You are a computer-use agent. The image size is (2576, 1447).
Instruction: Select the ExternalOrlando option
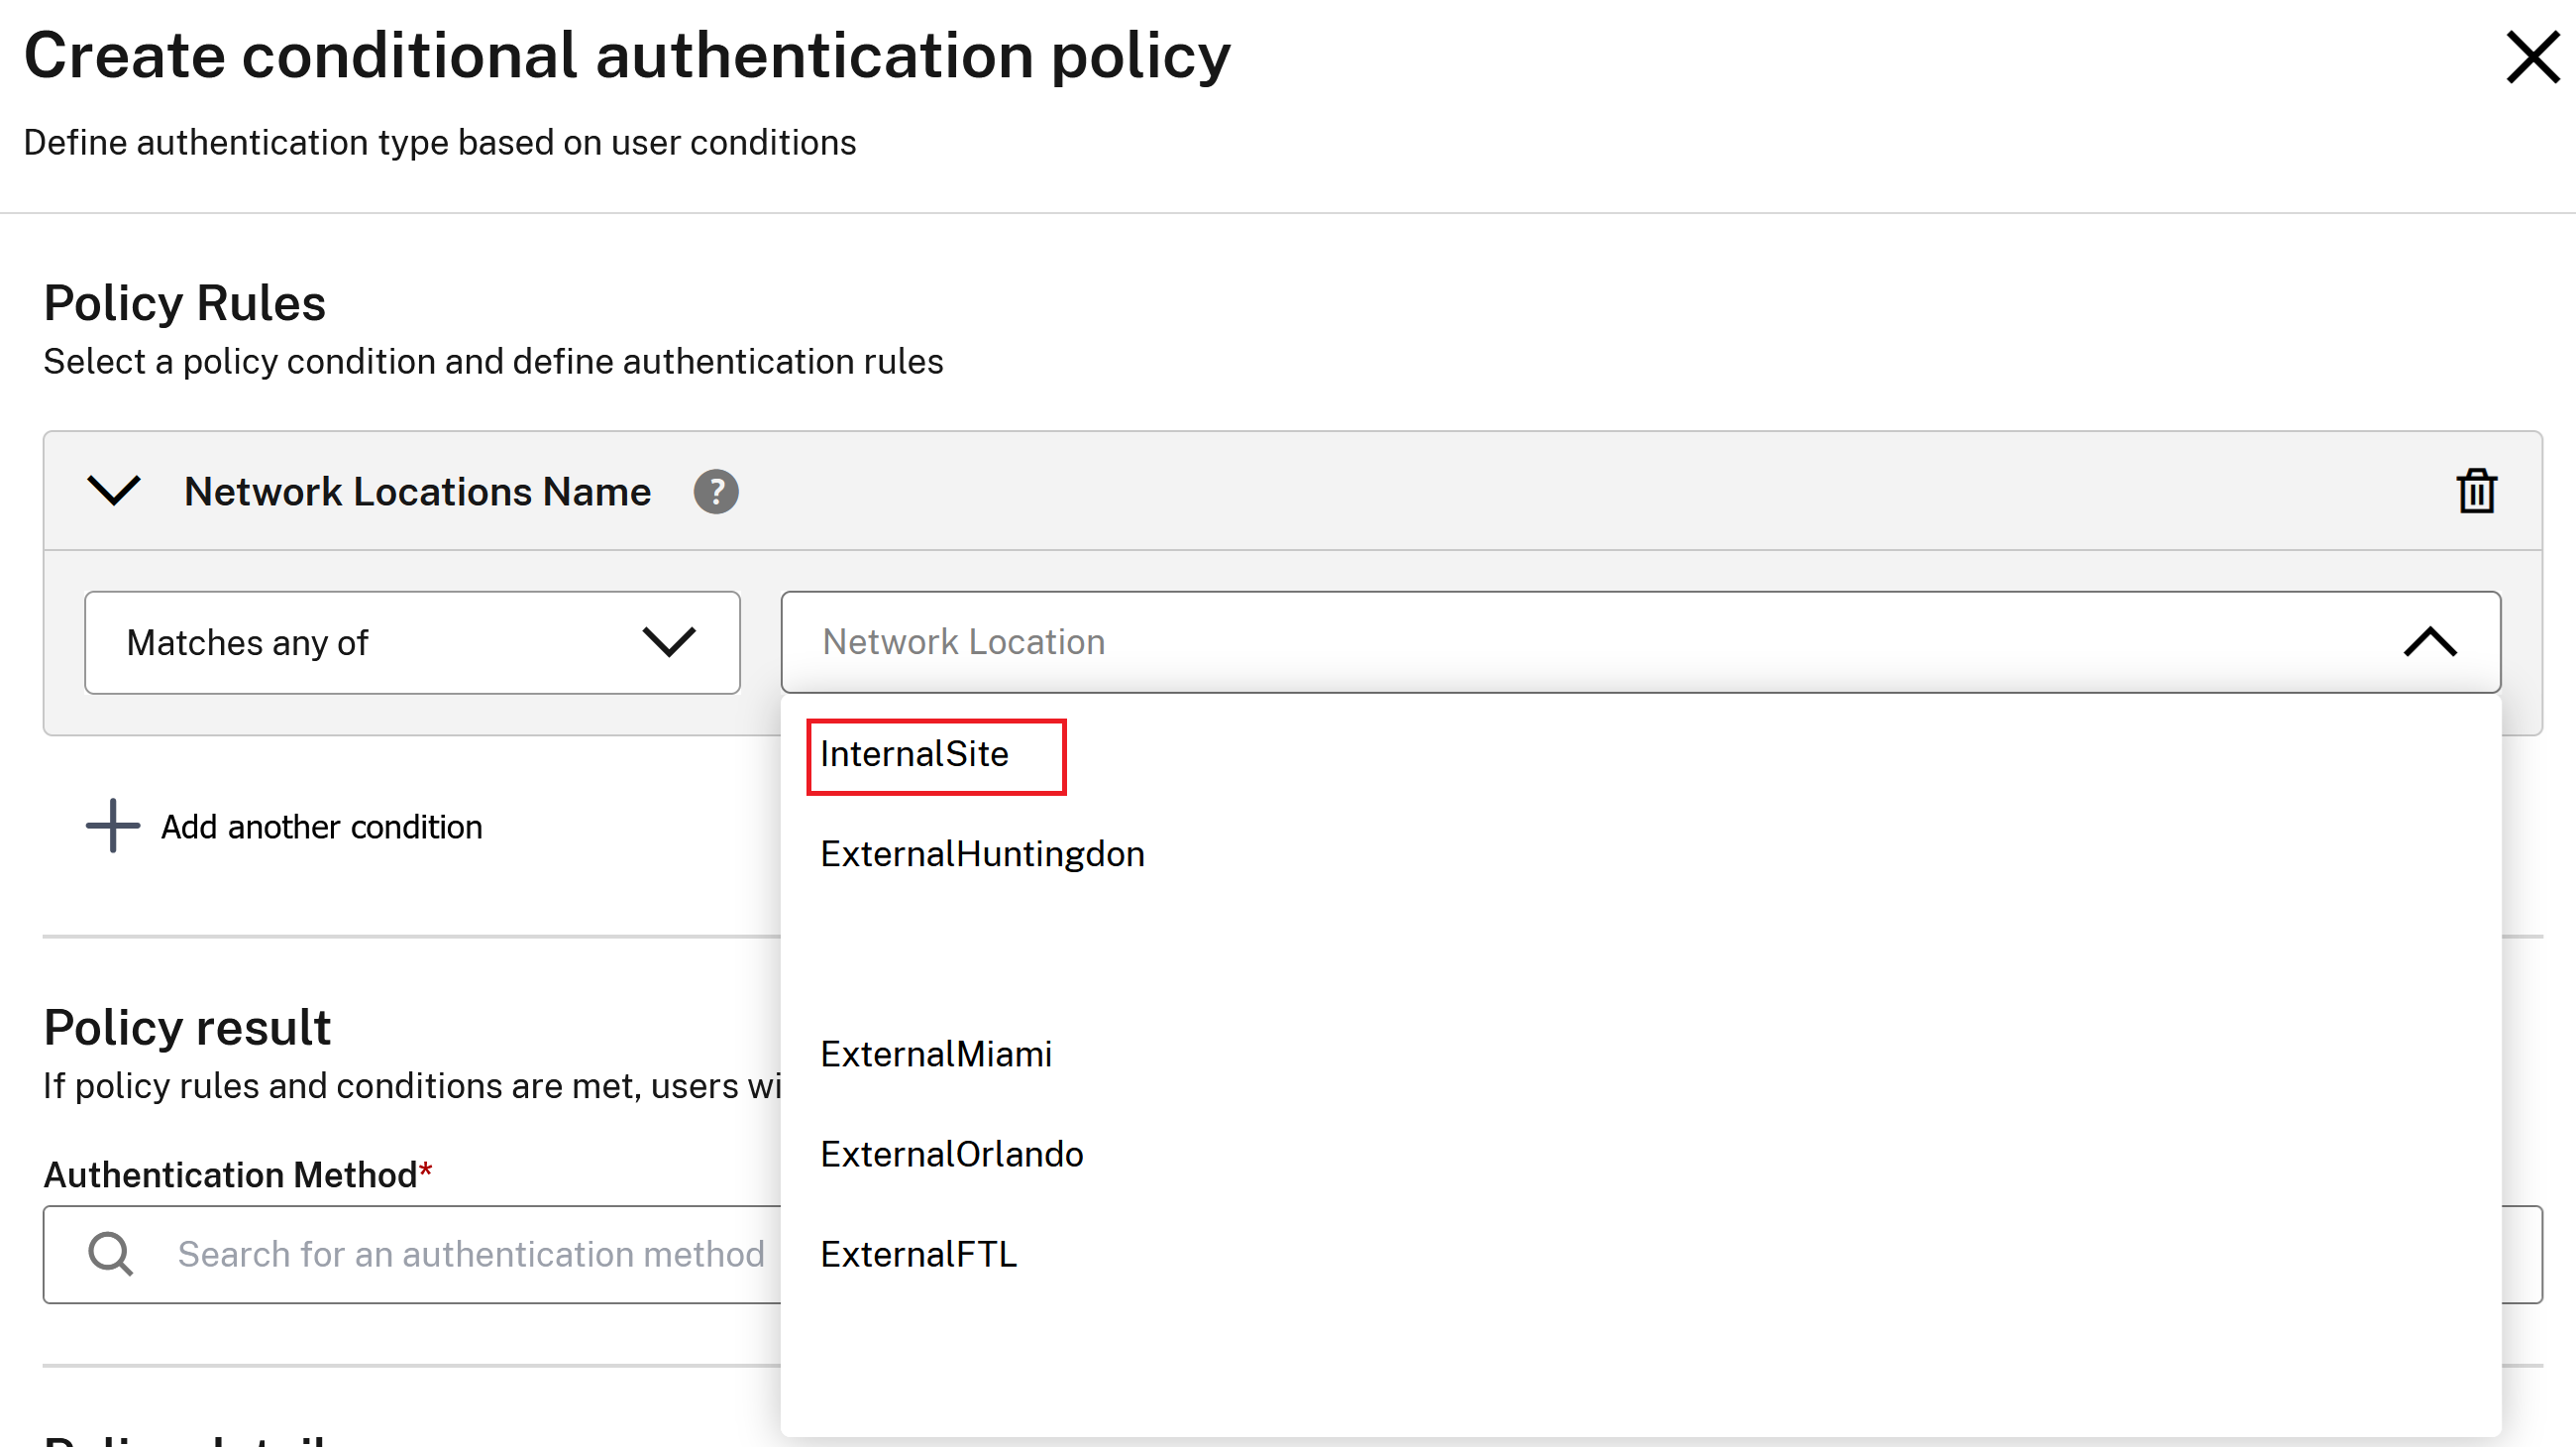tap(951, 1155)
